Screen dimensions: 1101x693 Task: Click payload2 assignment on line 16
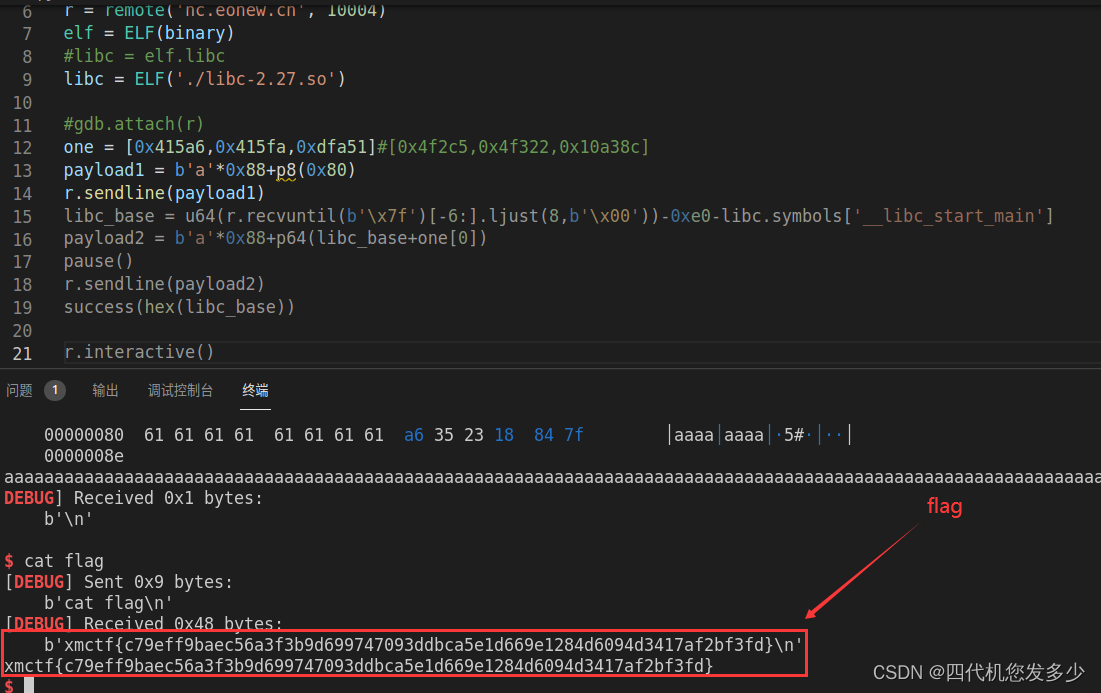[x=275, y=238]
